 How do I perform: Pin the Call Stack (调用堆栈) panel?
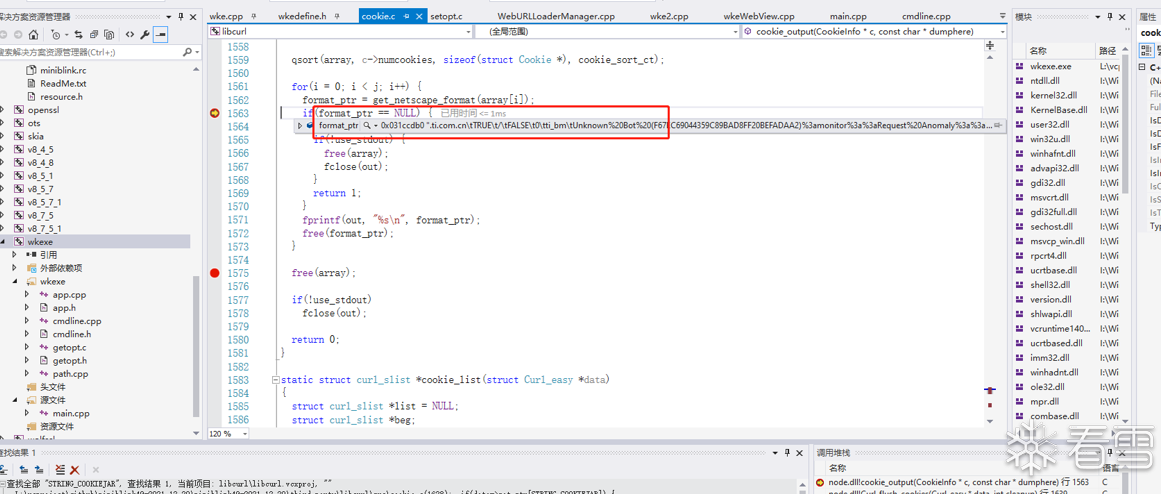coord(1110,453)
